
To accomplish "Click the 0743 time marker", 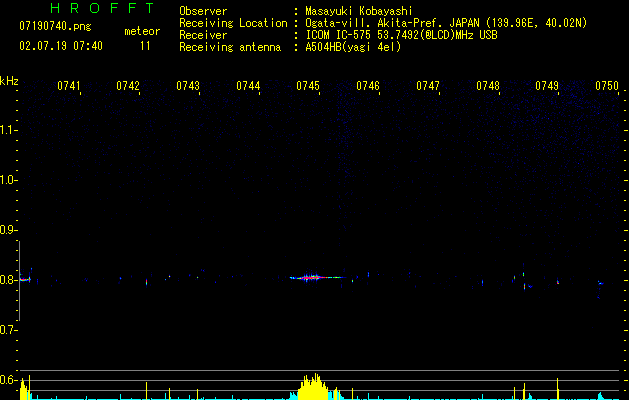I will tap(188, 86).
